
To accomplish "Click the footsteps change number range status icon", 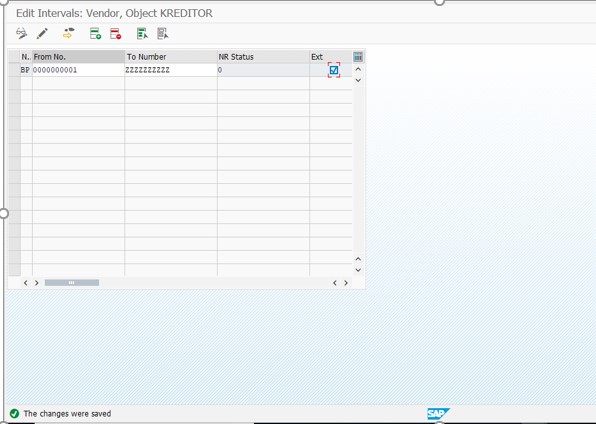I will 68,33.
